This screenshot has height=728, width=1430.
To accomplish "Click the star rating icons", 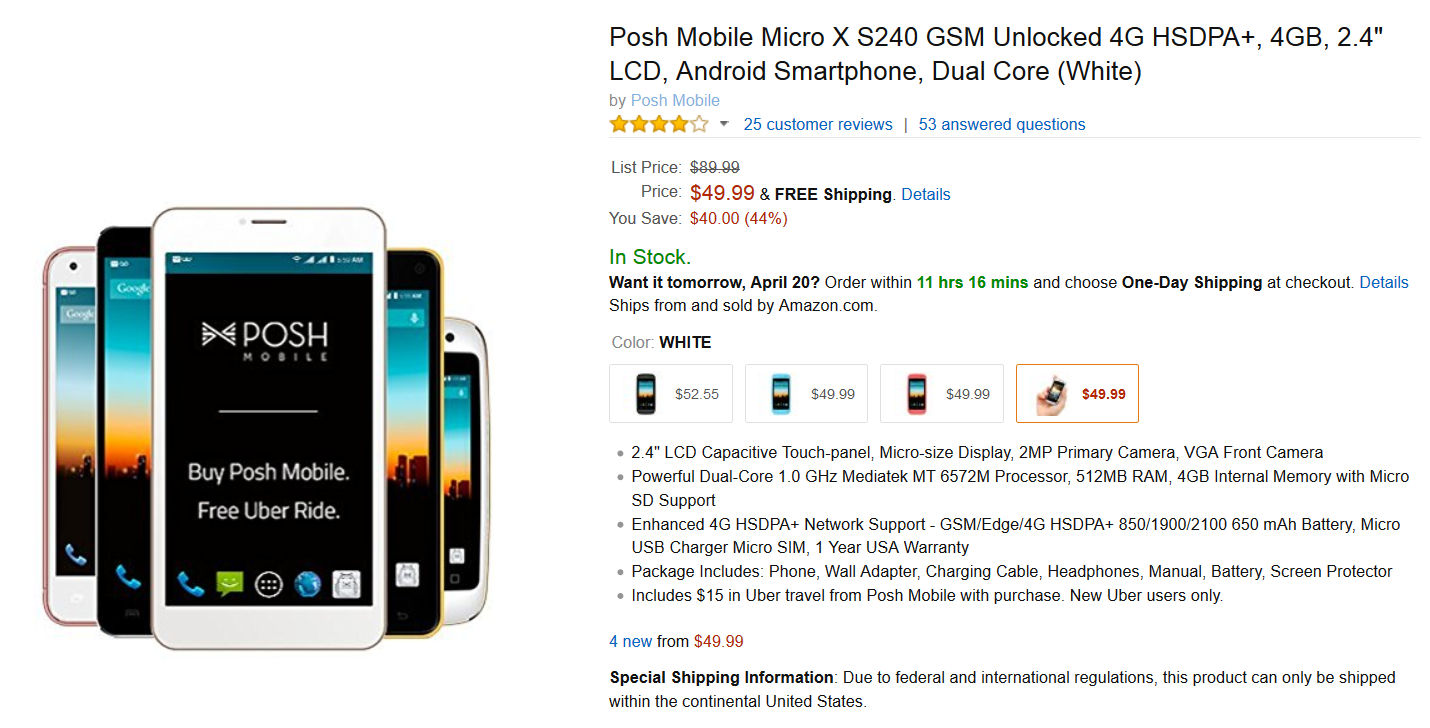I will point(659,124).
